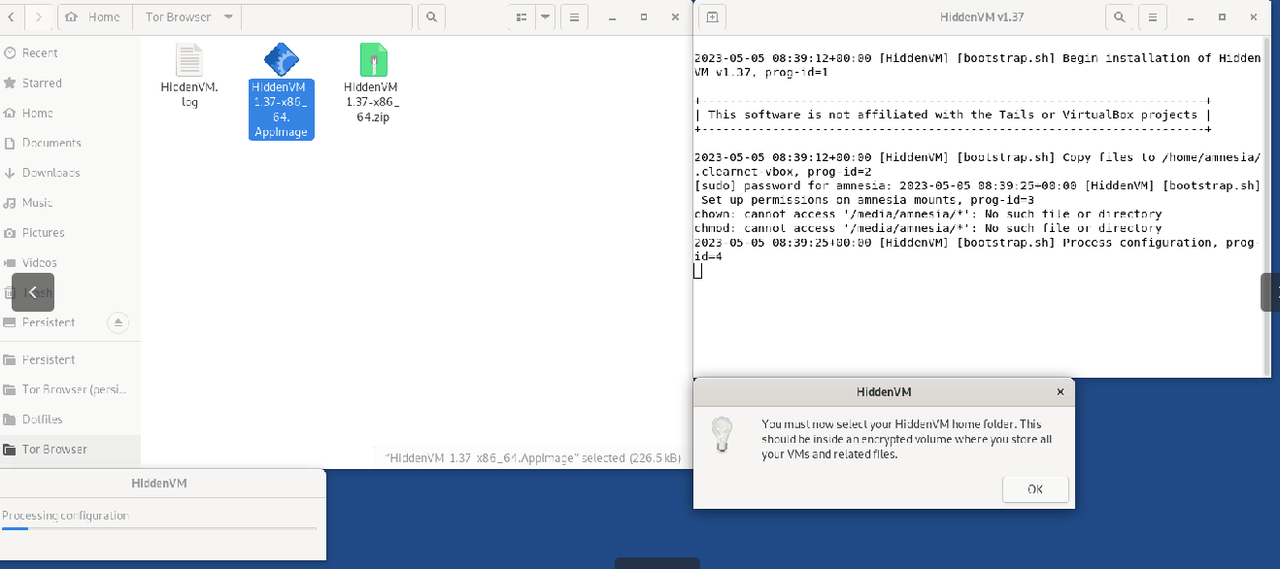The width and height of the screenshot is (1280, 569).
Task: Open Videos in the sidebar
Action: pyautogui.click(x=70, y=263)
